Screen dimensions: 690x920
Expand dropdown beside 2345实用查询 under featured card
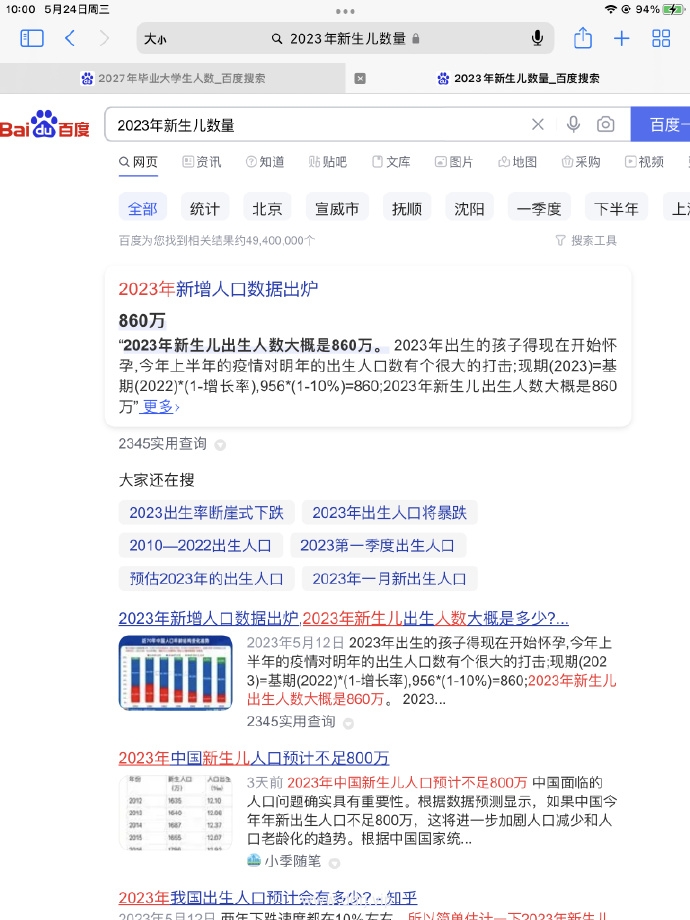(x=220, y=445)
